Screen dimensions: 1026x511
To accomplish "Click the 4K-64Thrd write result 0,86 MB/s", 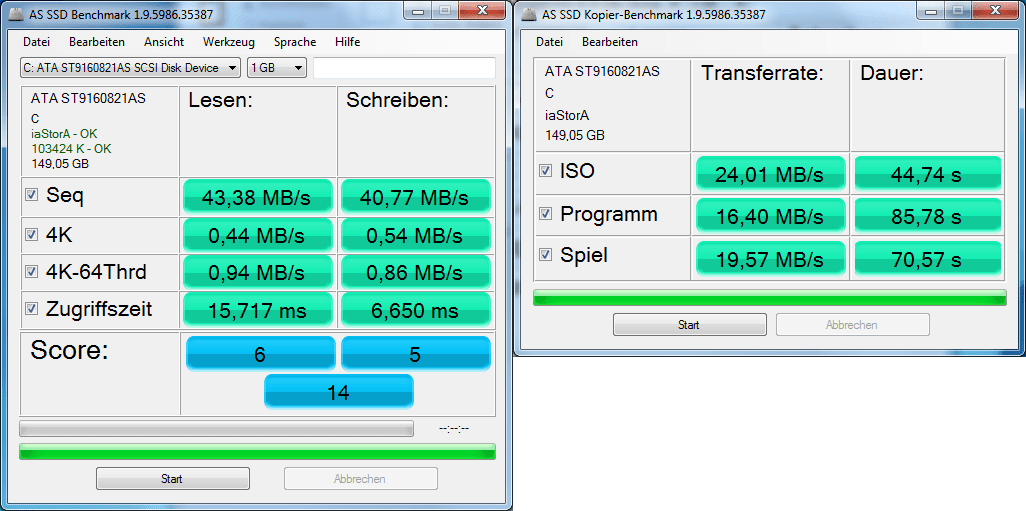I will point(416,272).
